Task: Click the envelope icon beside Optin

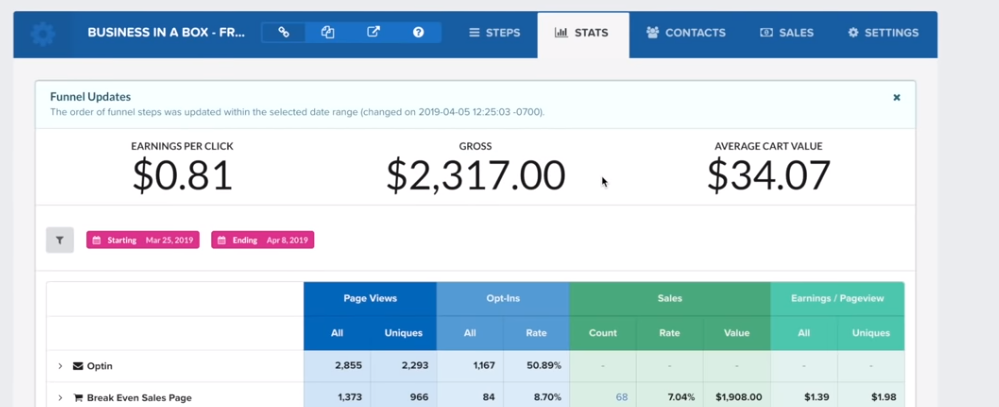Action: click(78, 366)
